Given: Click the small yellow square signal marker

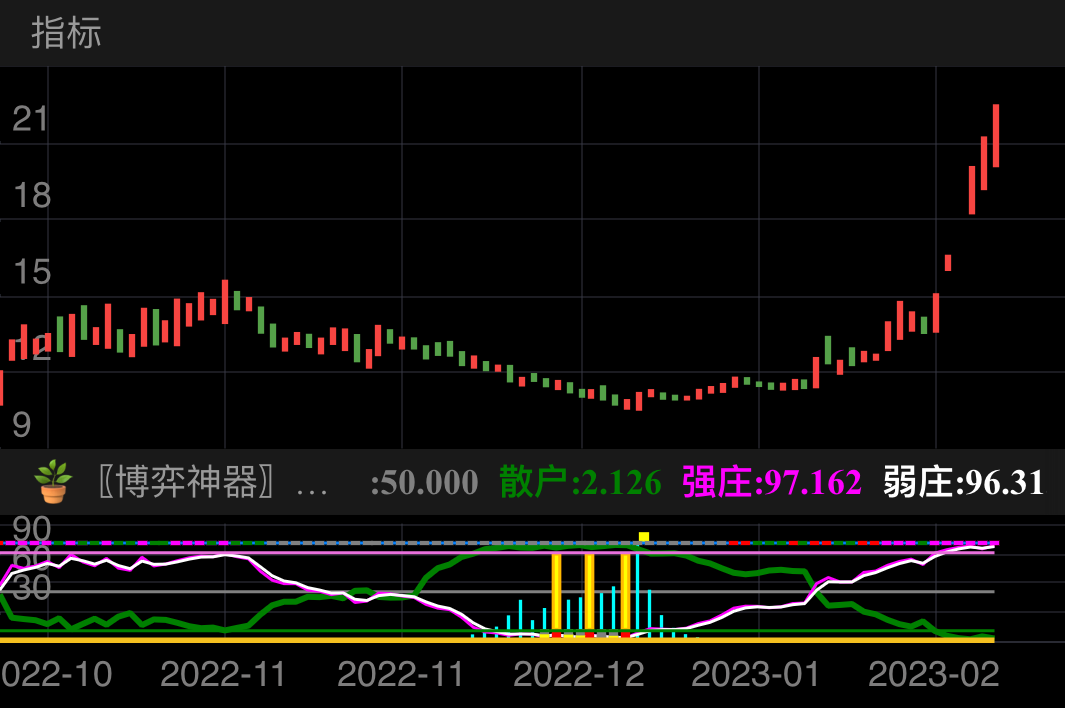Looking at the screenshot, I should tap(644, 537).
